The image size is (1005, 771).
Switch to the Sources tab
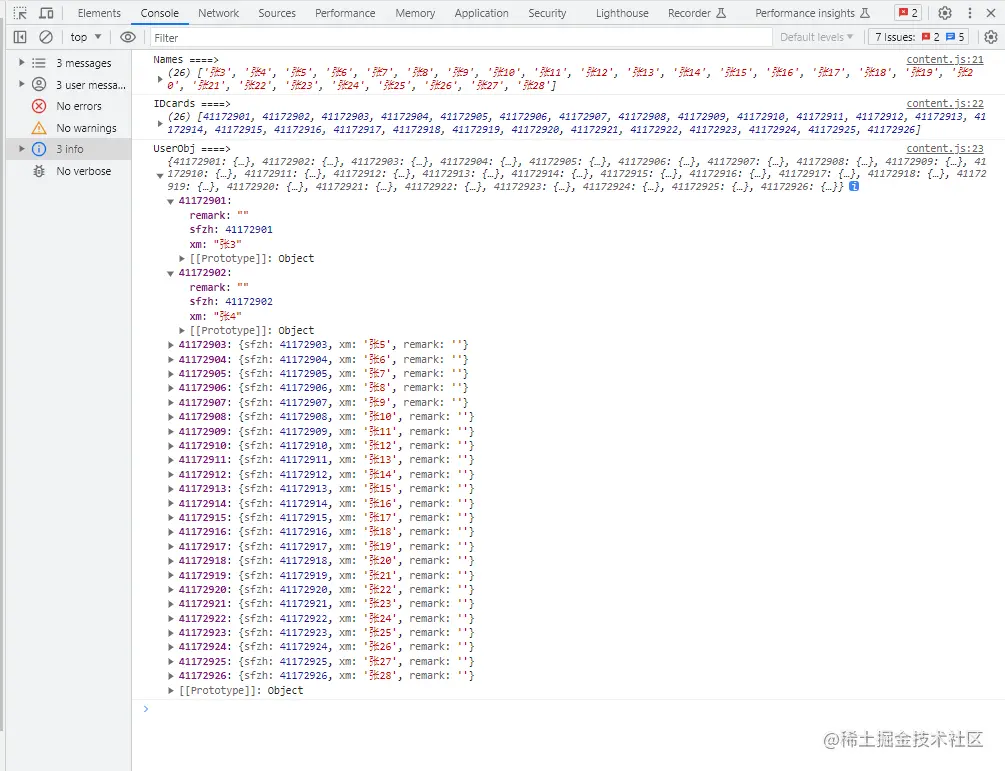(x=277, y=13)
